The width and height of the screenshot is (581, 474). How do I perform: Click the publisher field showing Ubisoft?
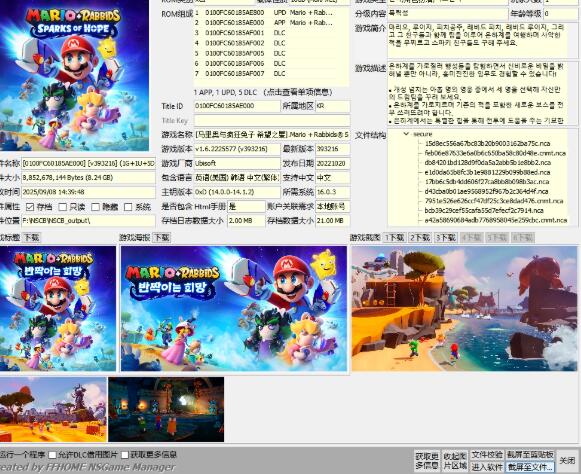click(237, 163)
